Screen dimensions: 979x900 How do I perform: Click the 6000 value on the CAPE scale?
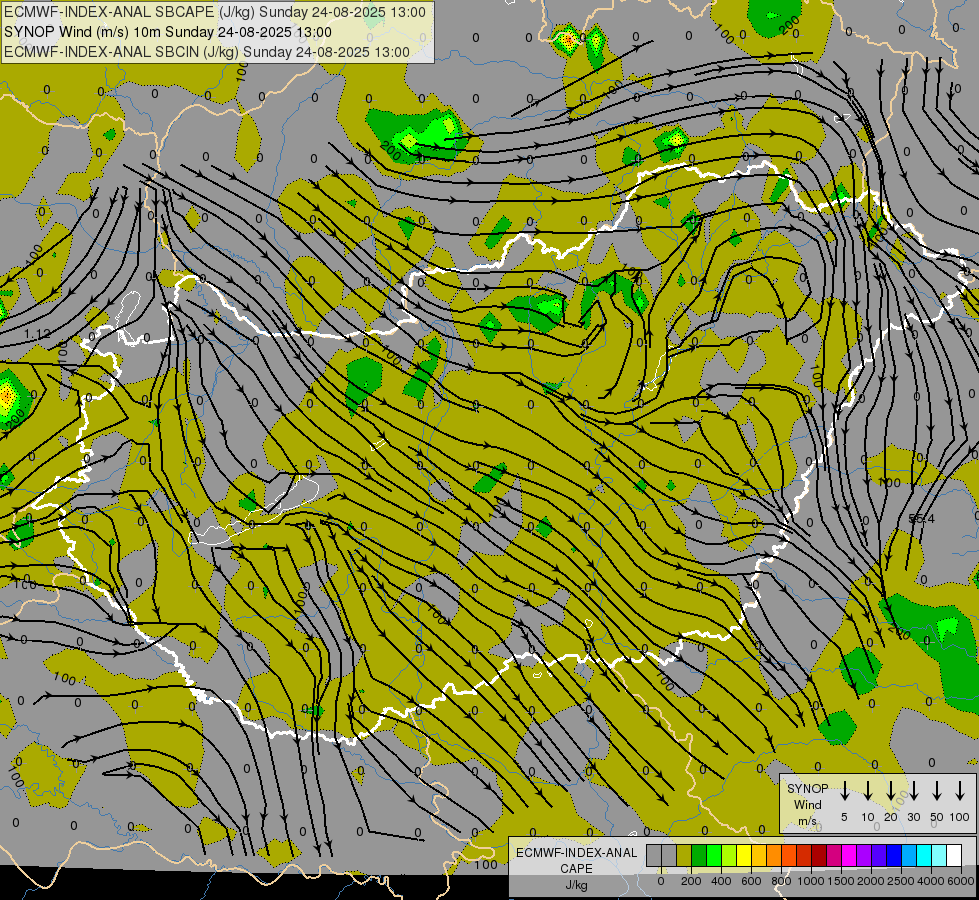pos(961,881)
